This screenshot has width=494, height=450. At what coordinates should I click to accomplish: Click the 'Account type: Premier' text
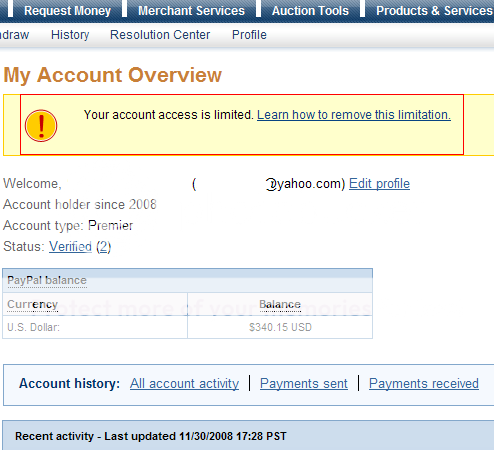68,226
